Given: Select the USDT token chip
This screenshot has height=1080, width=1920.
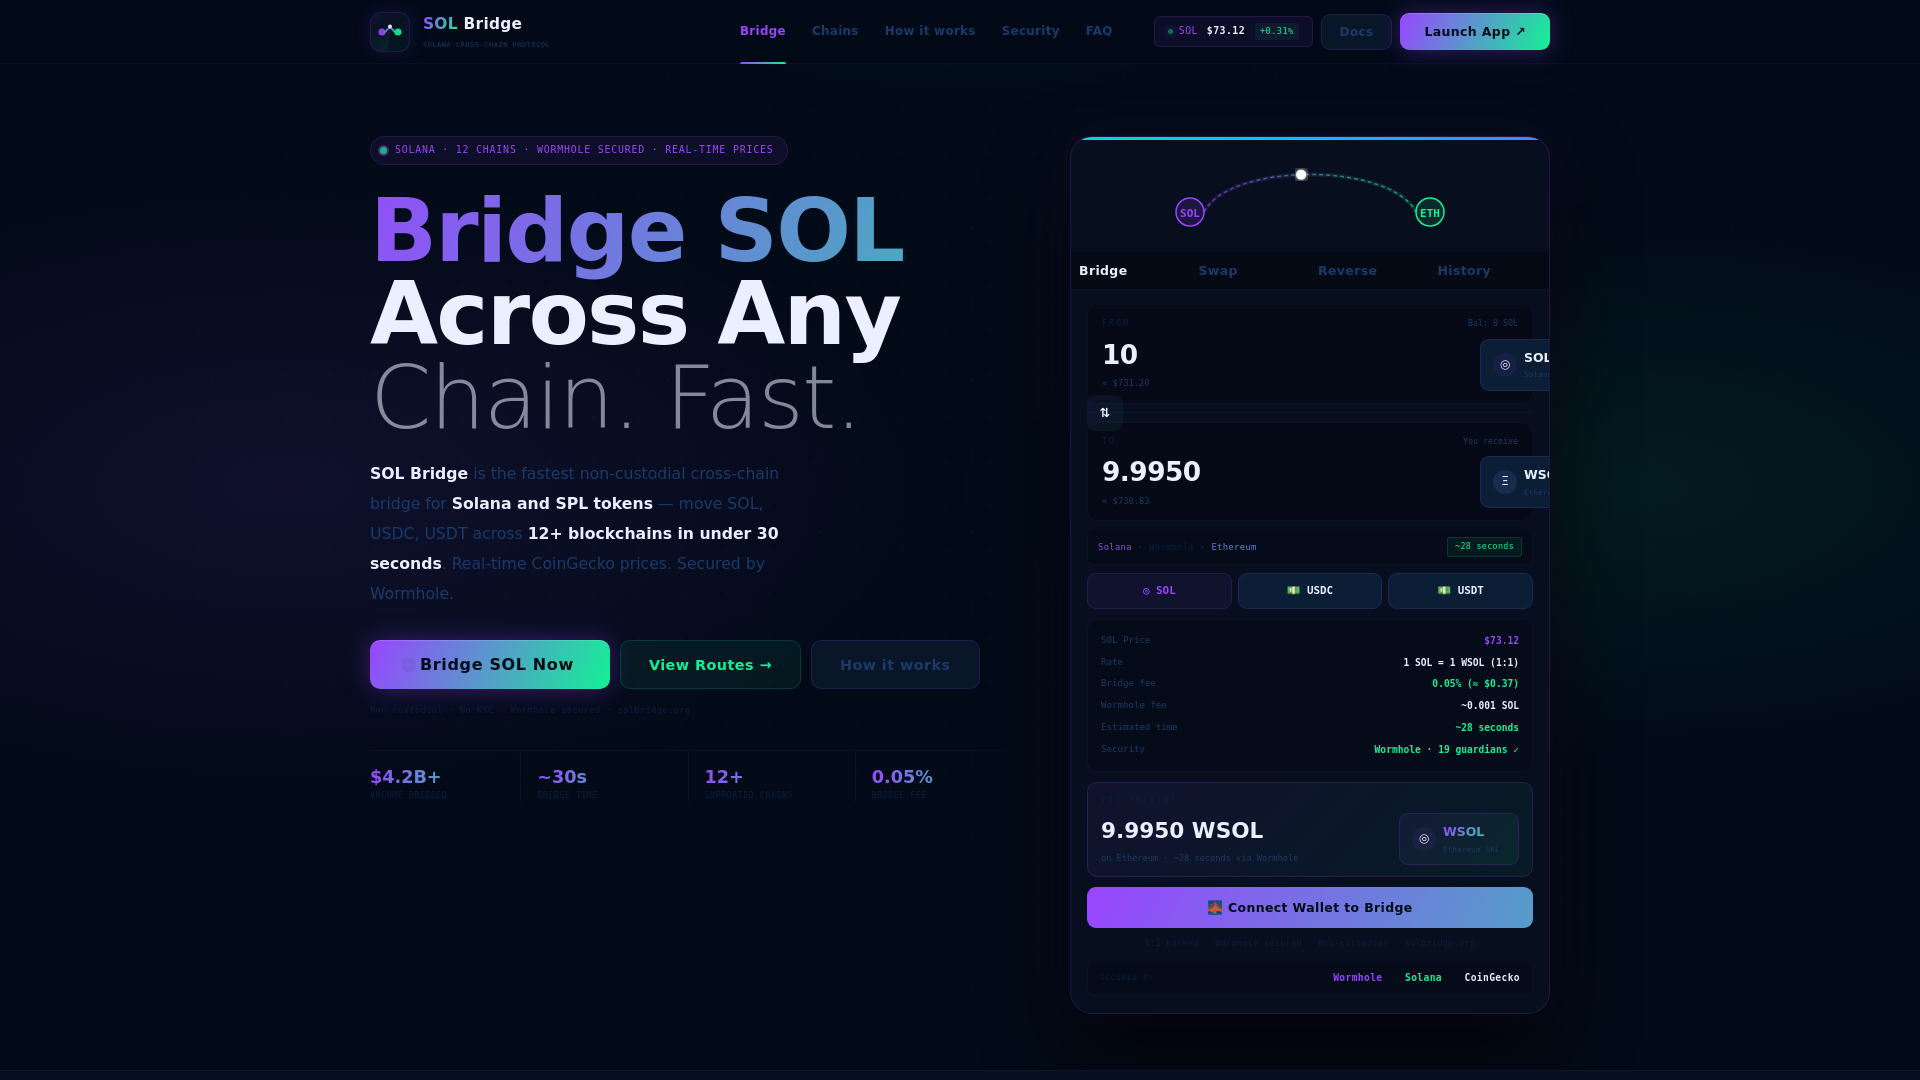Looking at the screenshot, I should (1460, 591).
